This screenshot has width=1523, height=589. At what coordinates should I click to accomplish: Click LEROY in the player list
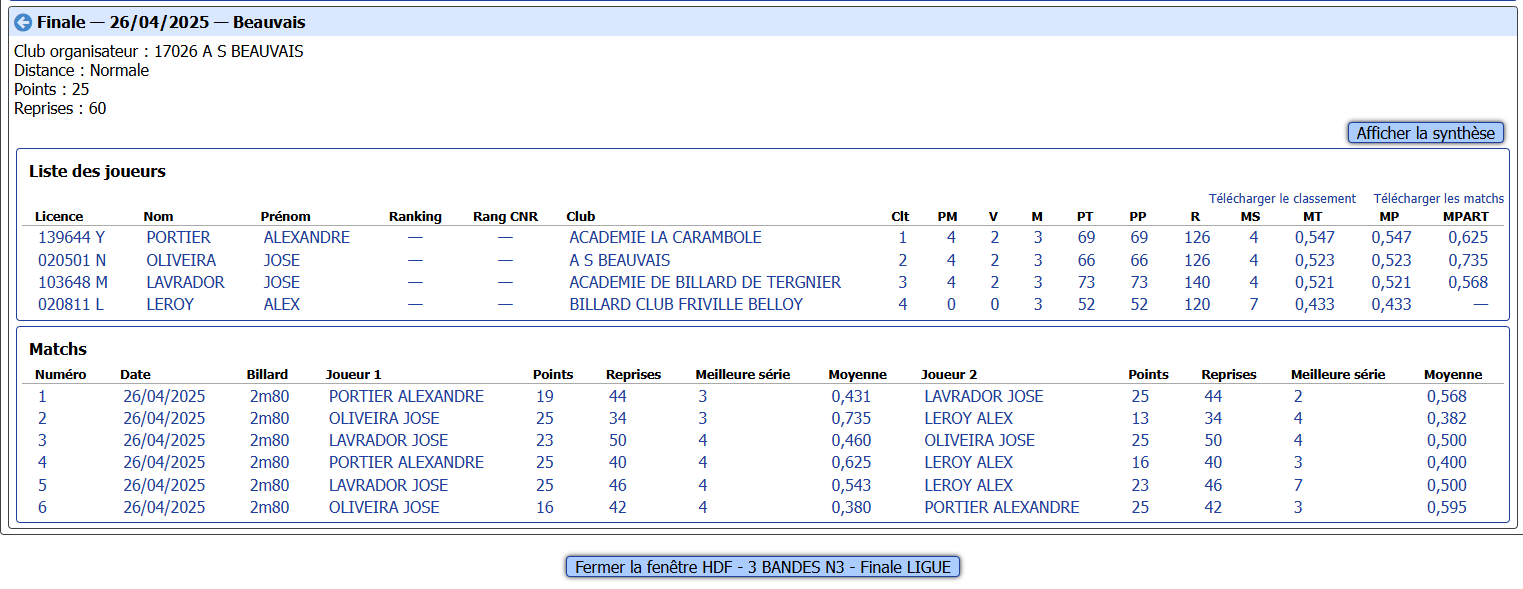pyautogui.click(x=170, y=304)
